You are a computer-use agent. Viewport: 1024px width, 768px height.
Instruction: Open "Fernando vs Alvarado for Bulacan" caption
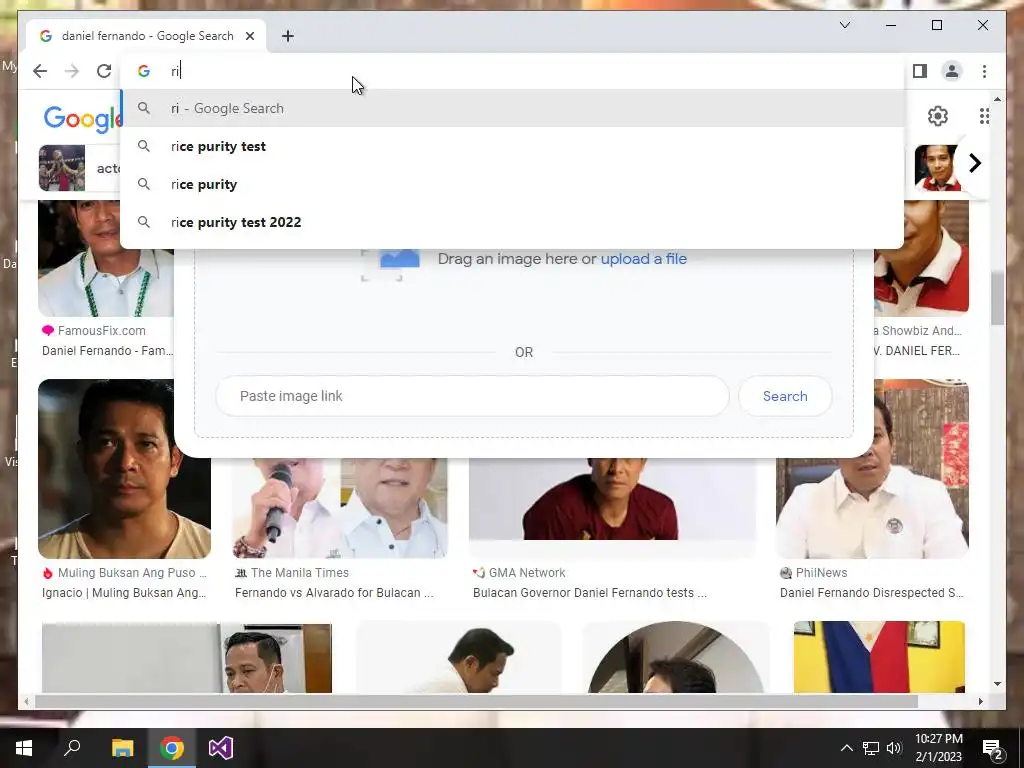coord(334,593)
